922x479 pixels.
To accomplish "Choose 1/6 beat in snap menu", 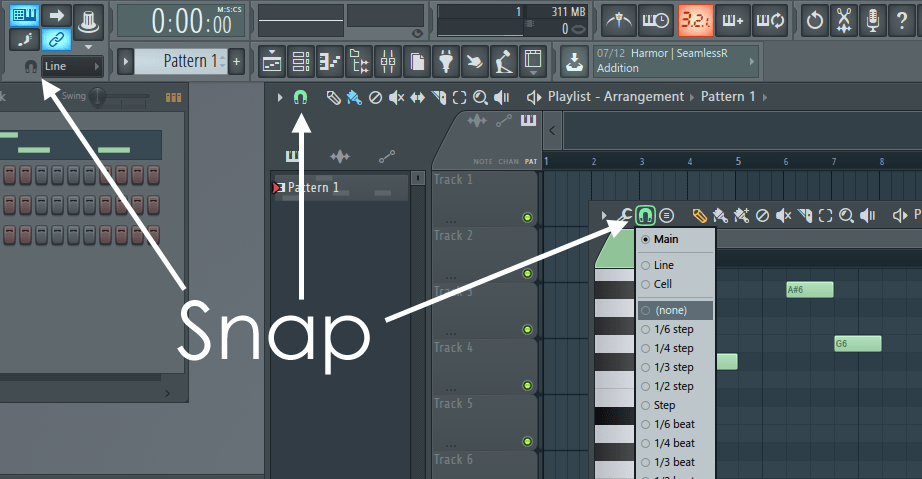I will [675, 424].
